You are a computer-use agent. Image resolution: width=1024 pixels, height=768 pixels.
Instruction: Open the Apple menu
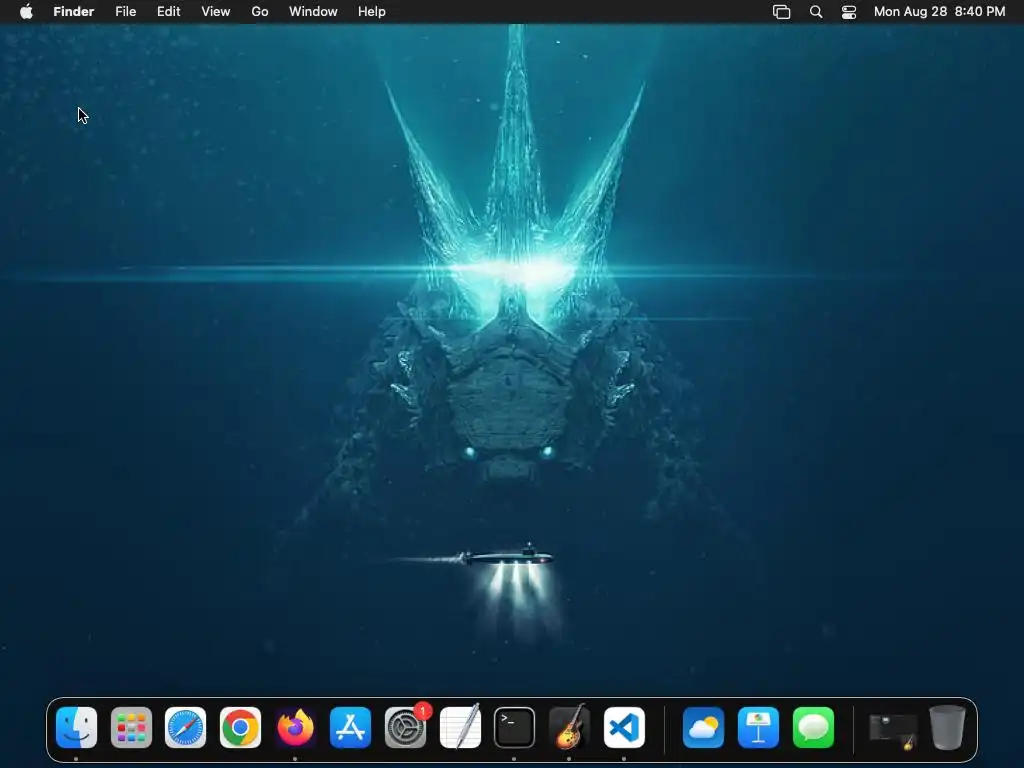(x=26, y=11)
